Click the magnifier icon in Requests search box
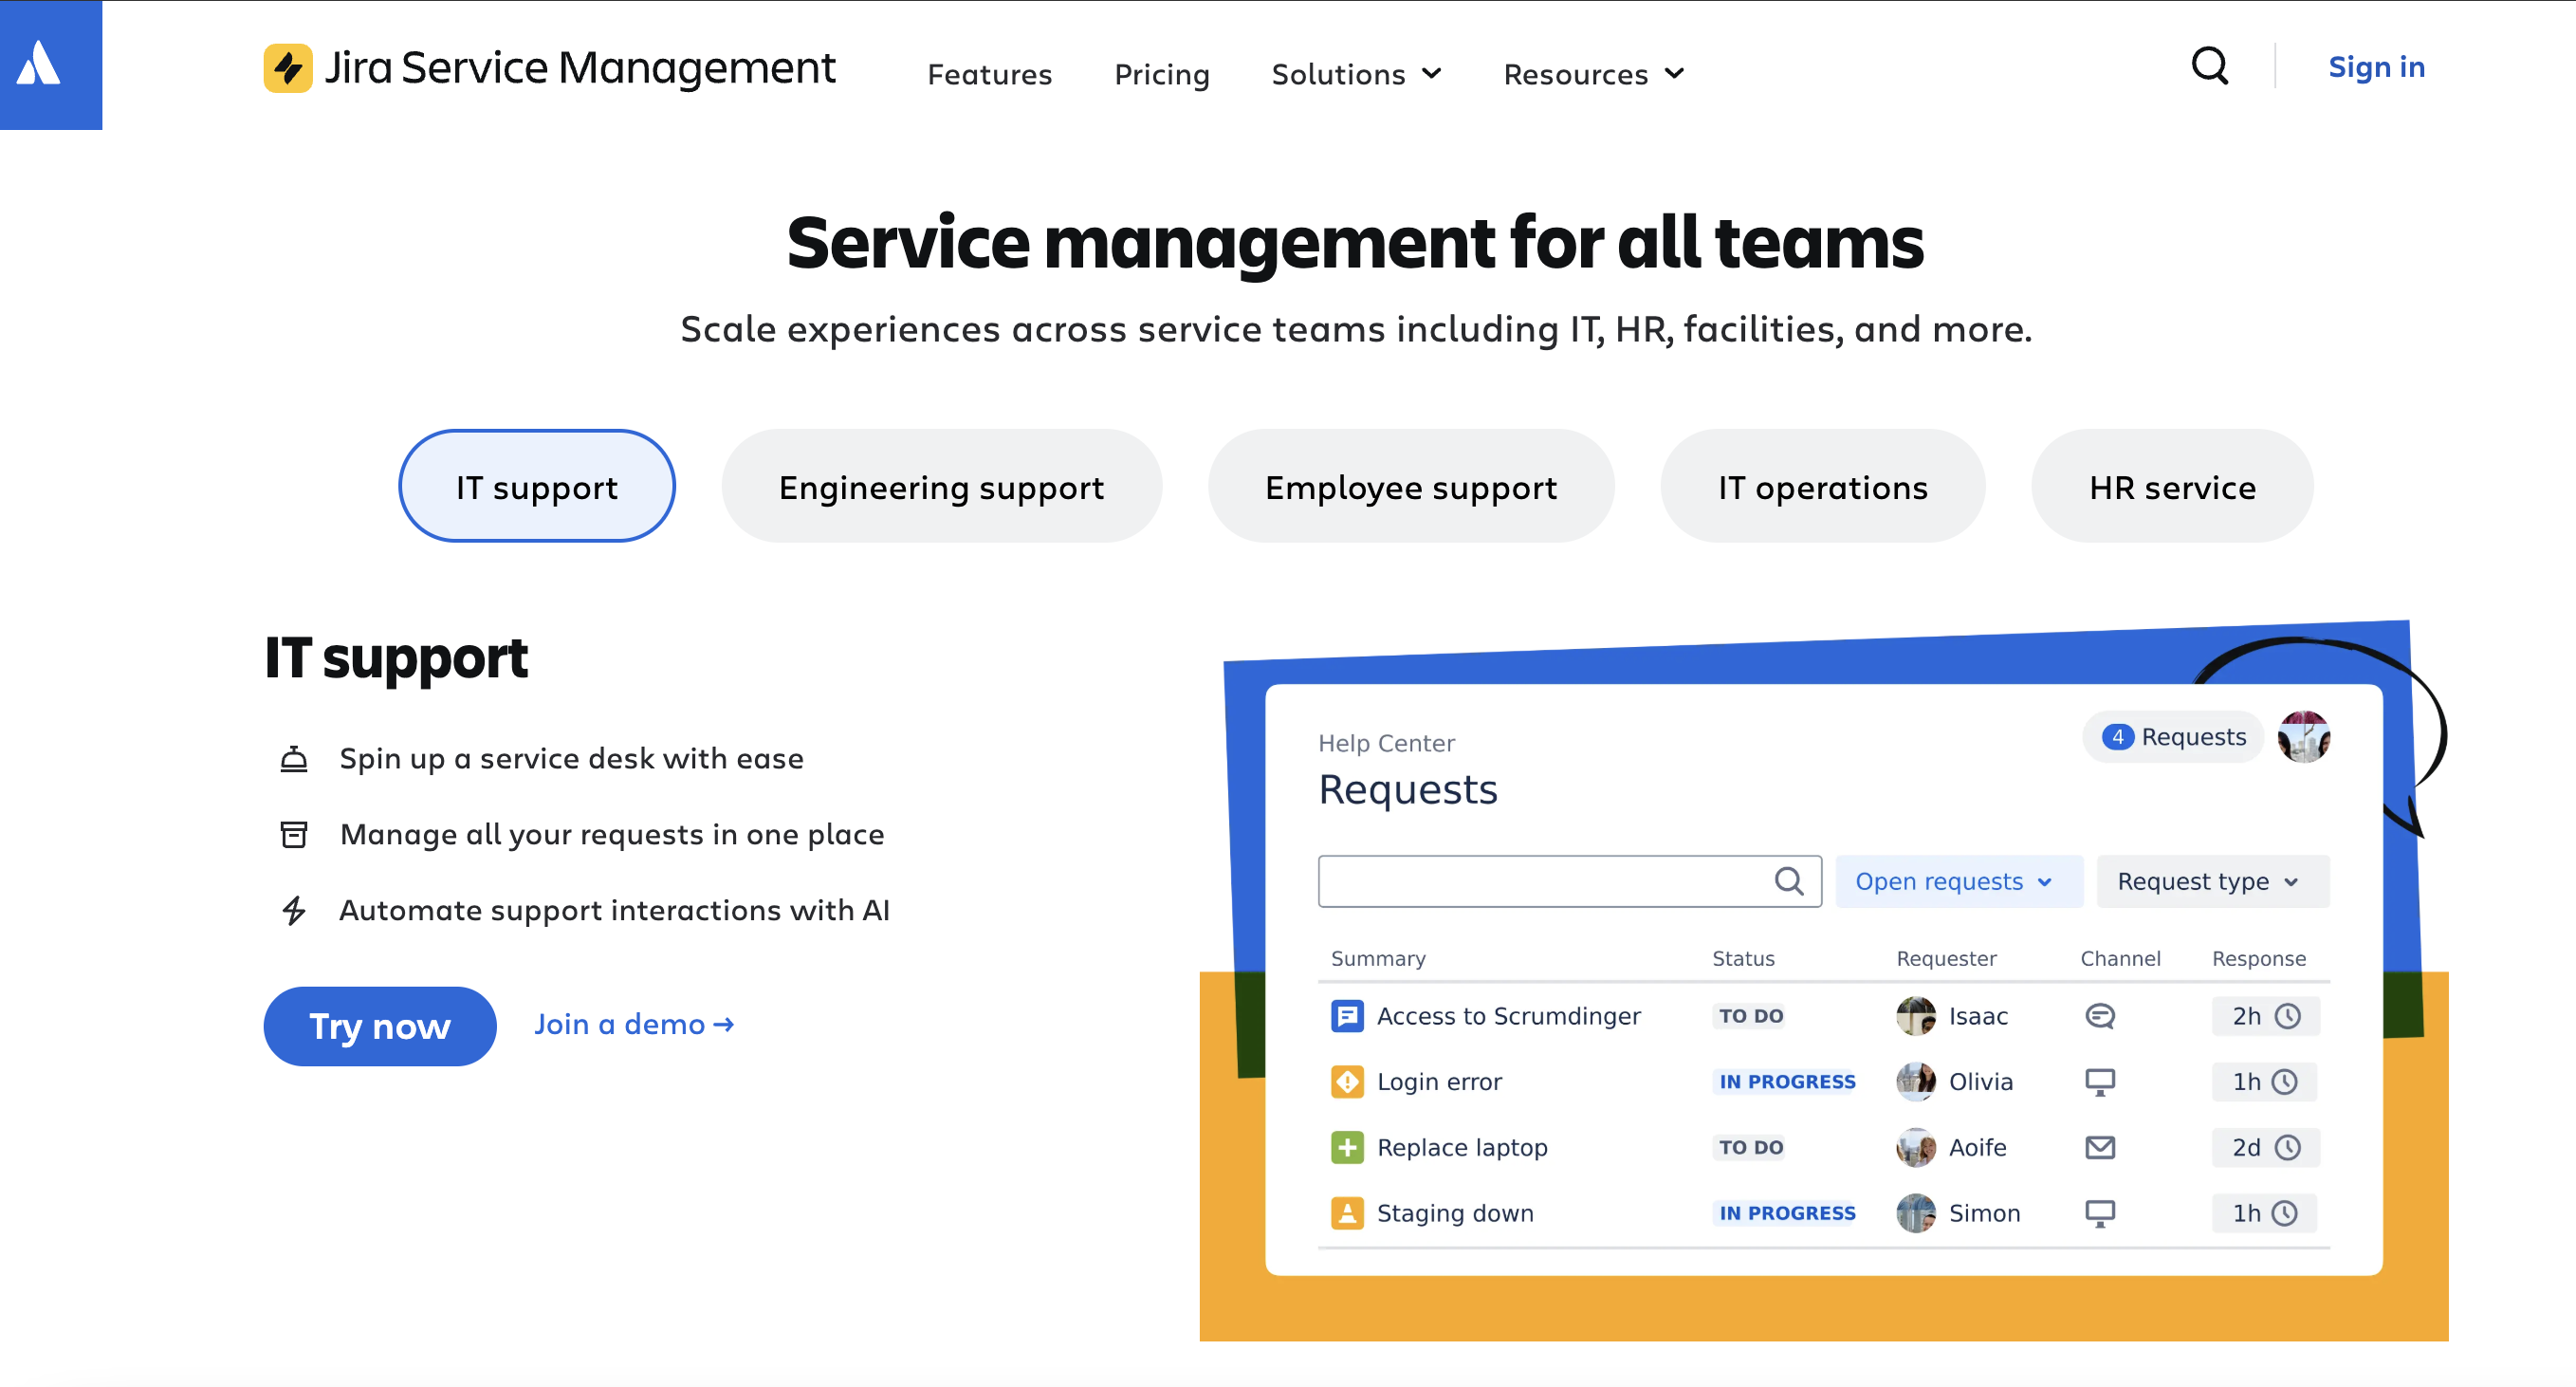This screenshot has width=2576, height=1387. pyautogui.click(x=1788, y=881)
